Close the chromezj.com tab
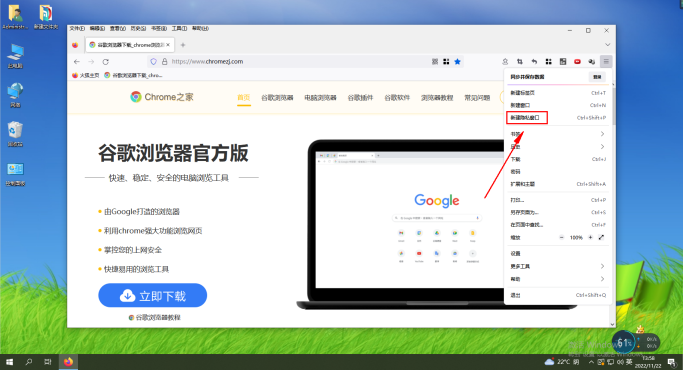 click(x=168, y=45)
